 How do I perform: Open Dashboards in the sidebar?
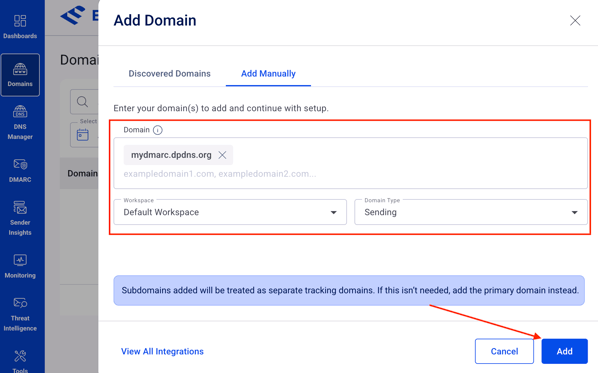(20, 26)
